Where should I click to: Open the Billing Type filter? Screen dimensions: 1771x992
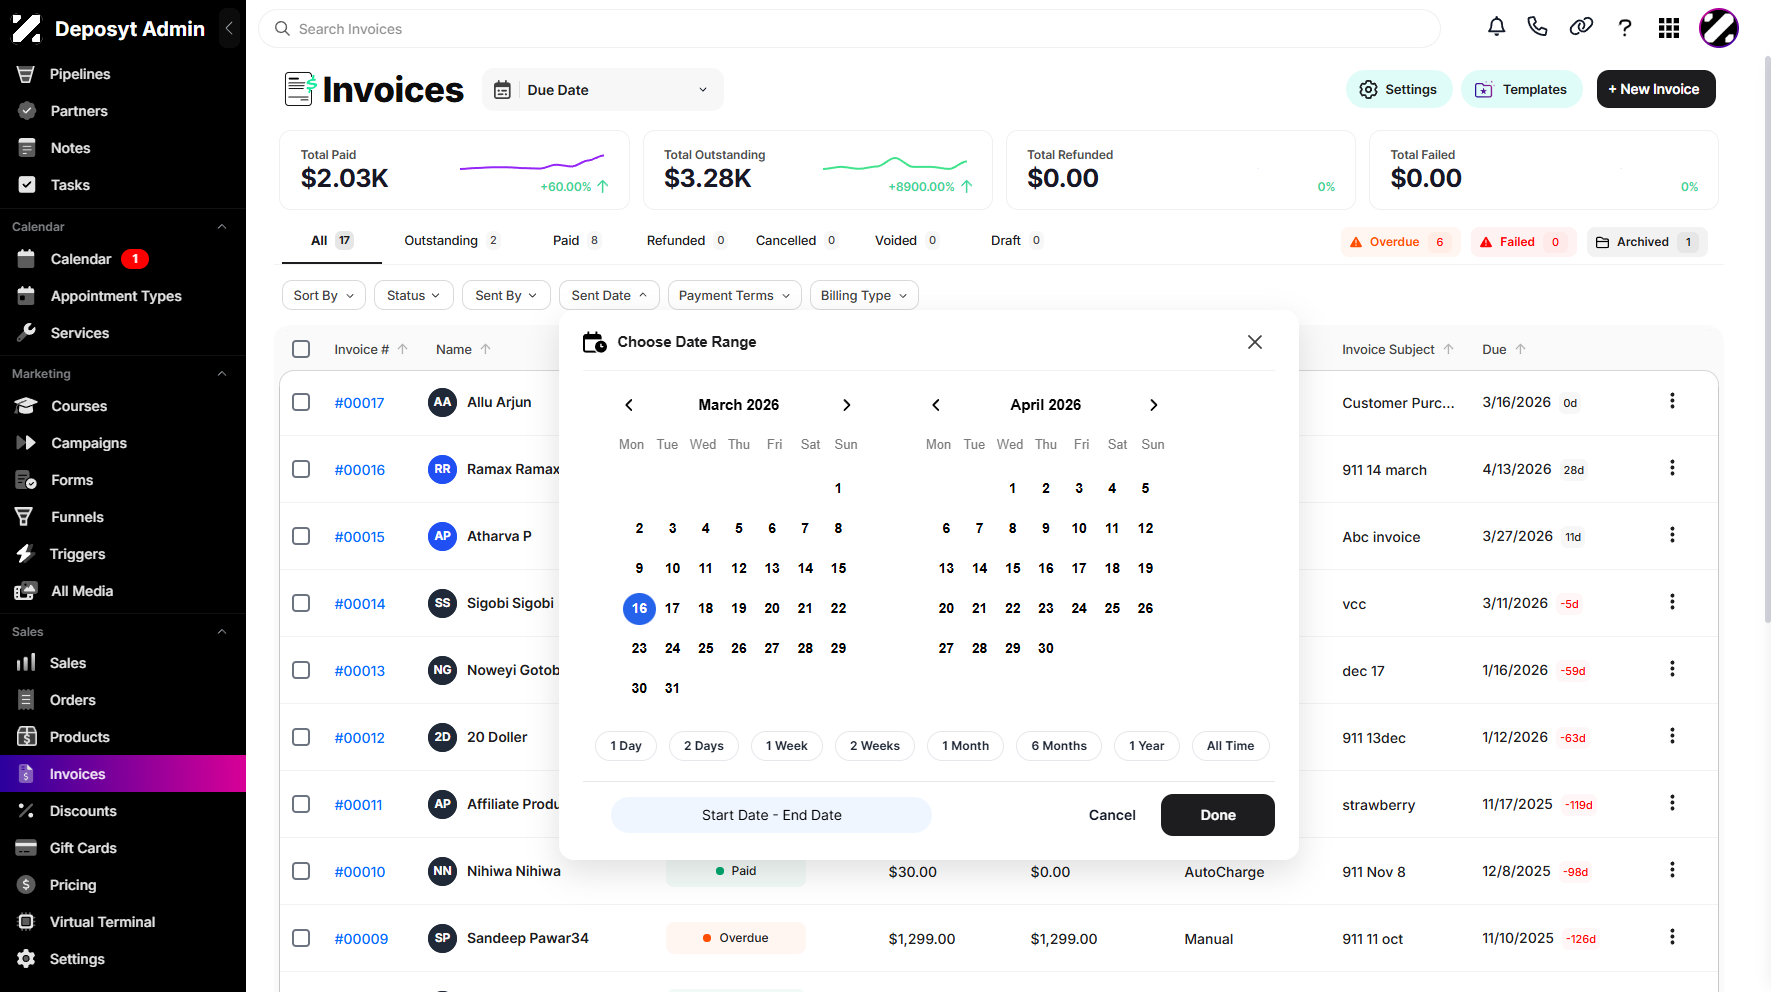click(864, 295)
